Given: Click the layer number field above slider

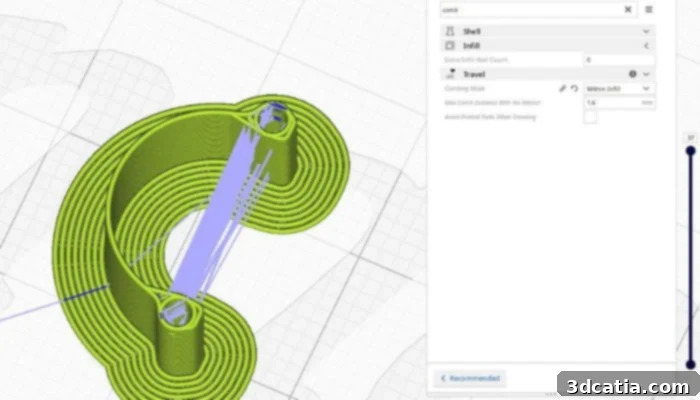Looking at the screenshot, I should [x=691, y=138].
